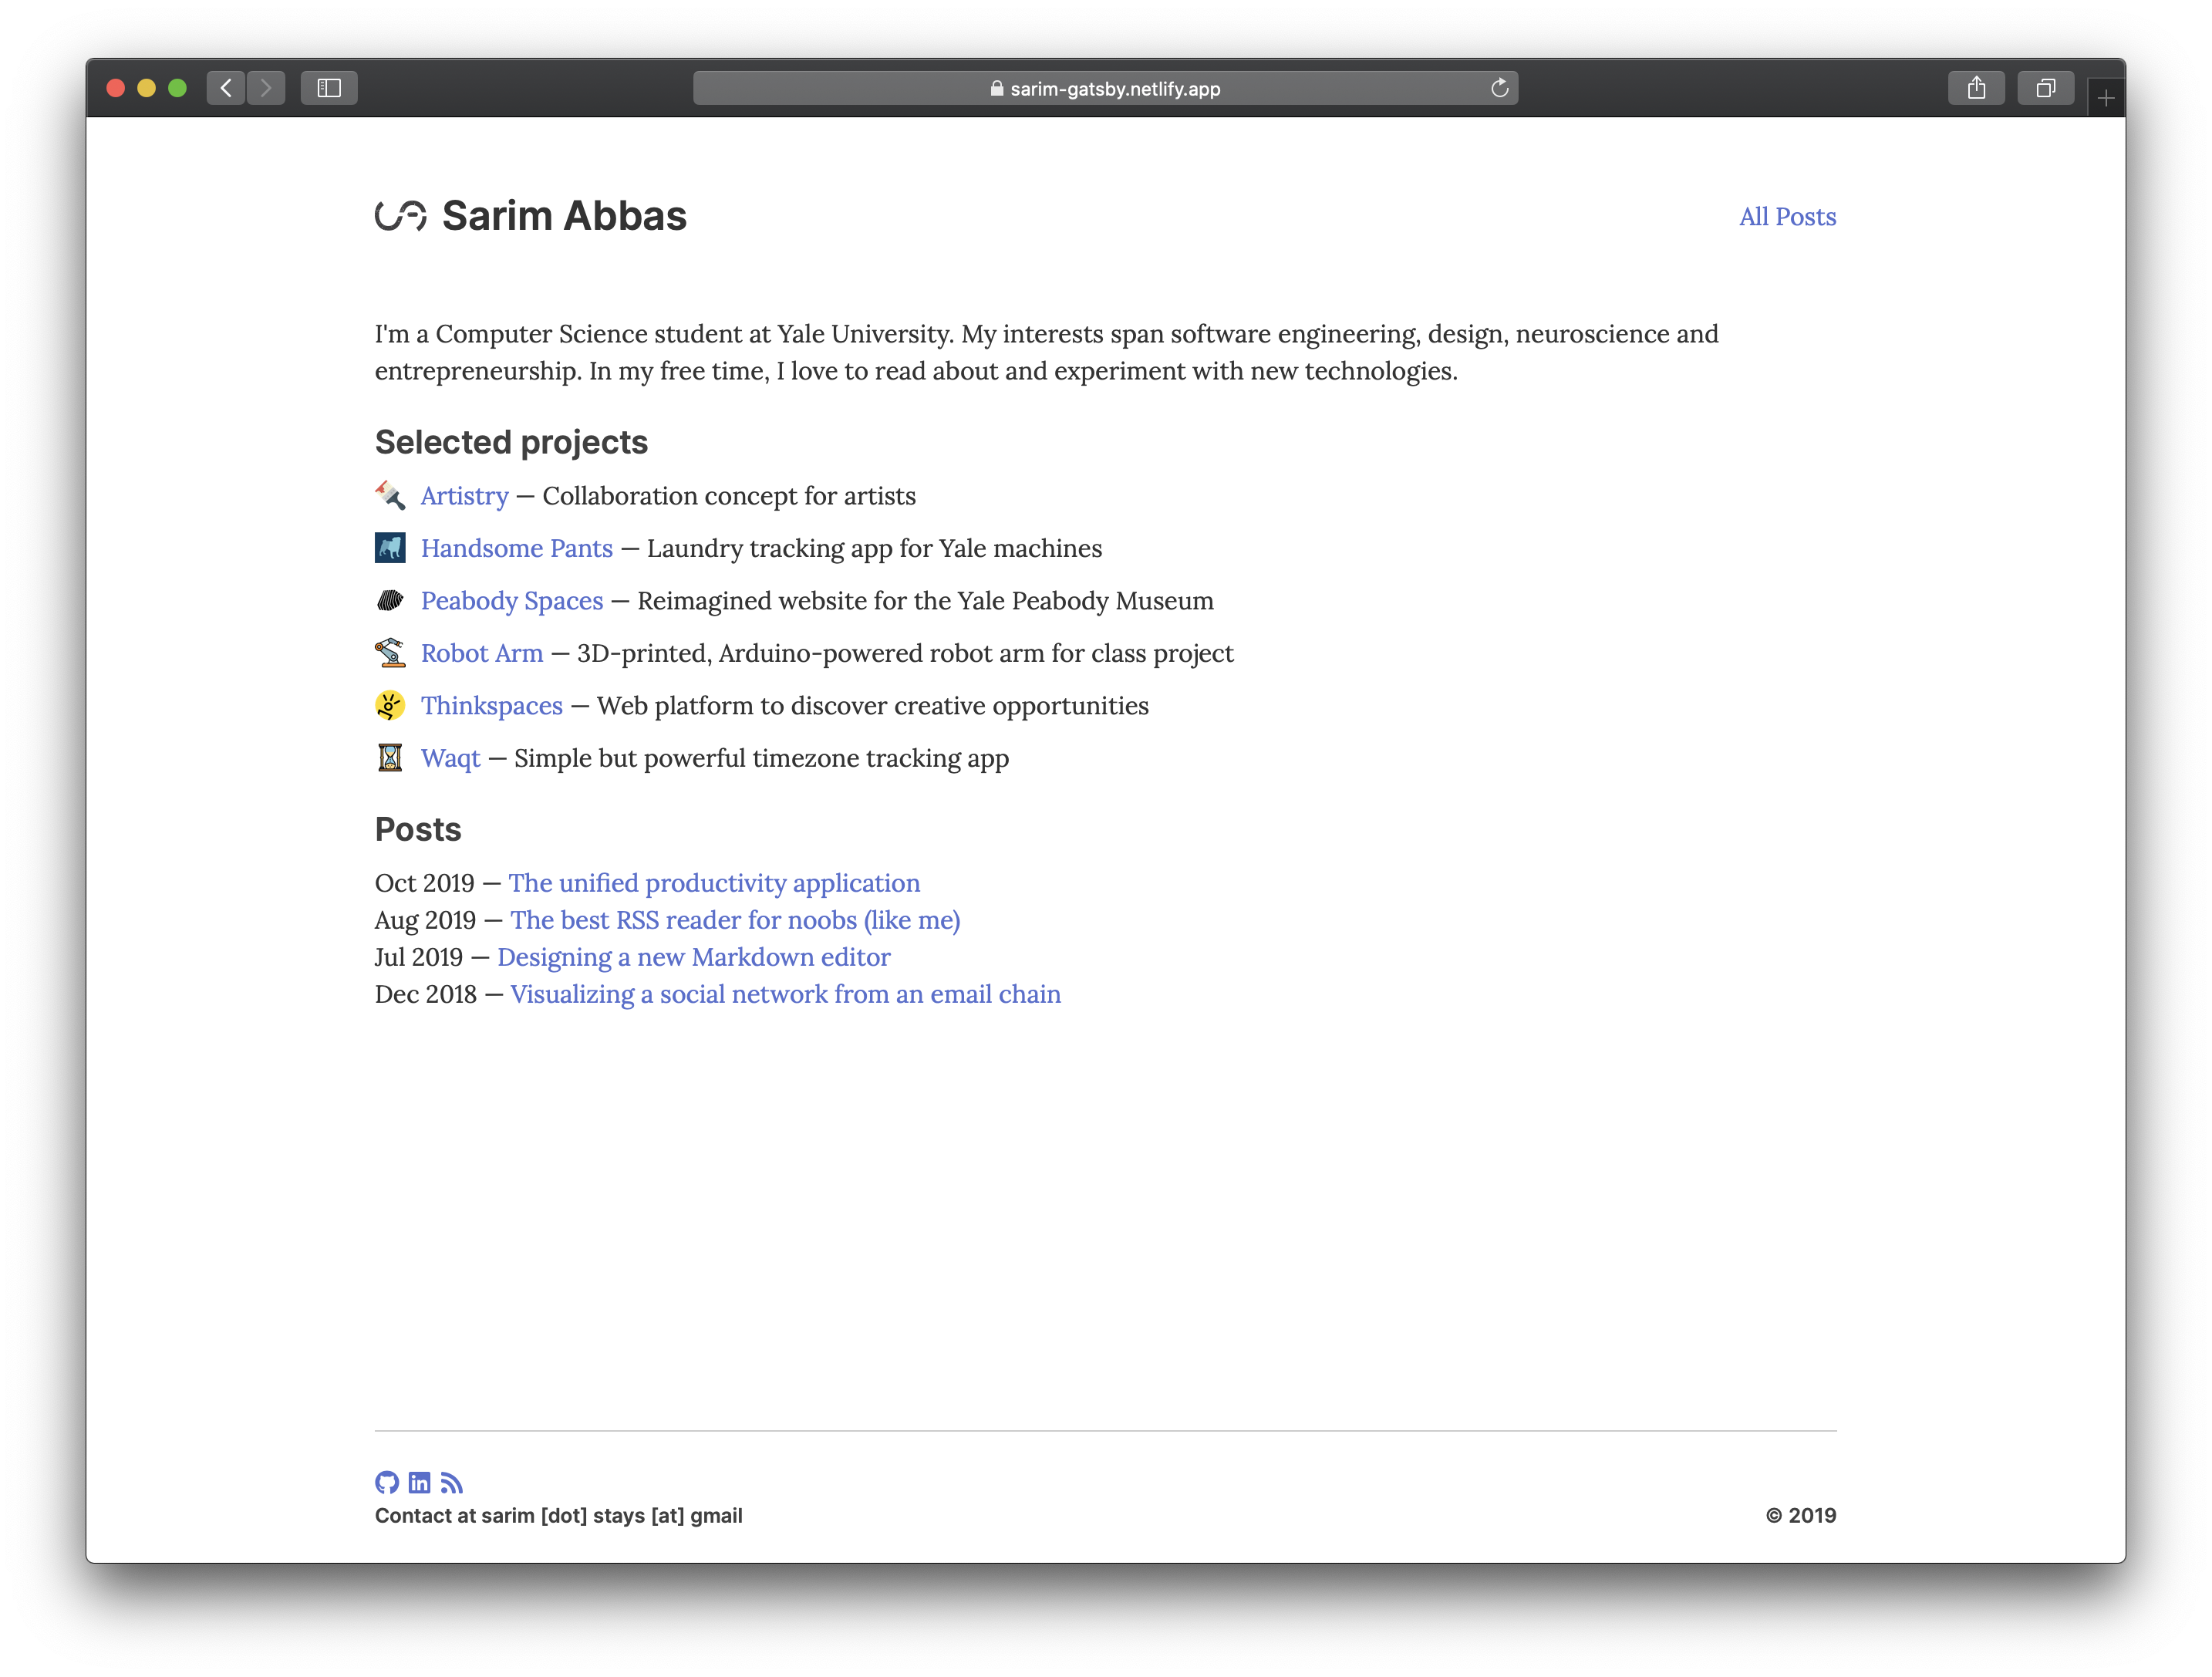Image resolution: width=2212 pixels, height=1677 pixels.
Task: Click the Sarim Abbas logo icon
Action: point(401,215)
